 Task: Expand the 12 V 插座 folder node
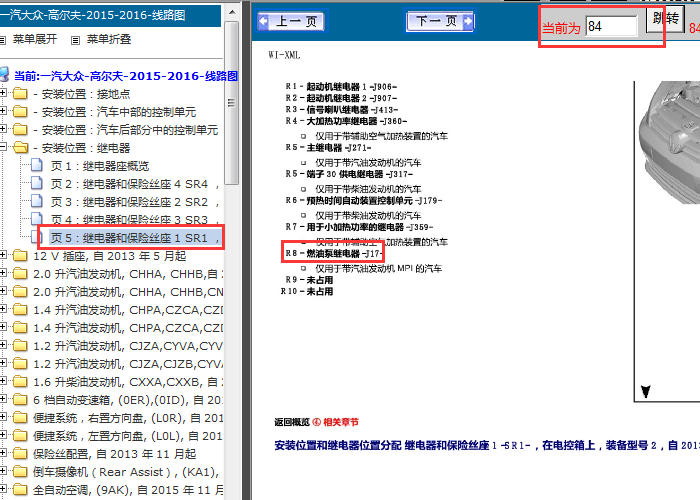[x=3, y=255]
